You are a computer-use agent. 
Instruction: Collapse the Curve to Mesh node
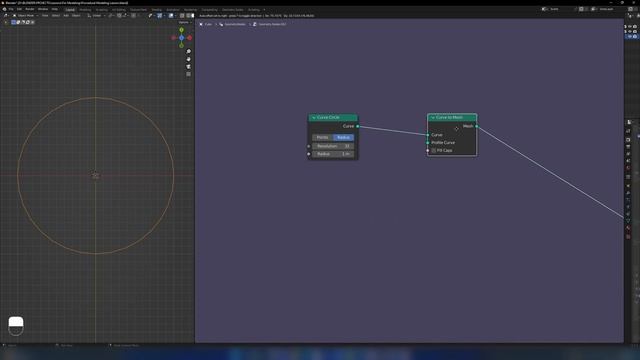pyautogui.click(x=433, y=118)
